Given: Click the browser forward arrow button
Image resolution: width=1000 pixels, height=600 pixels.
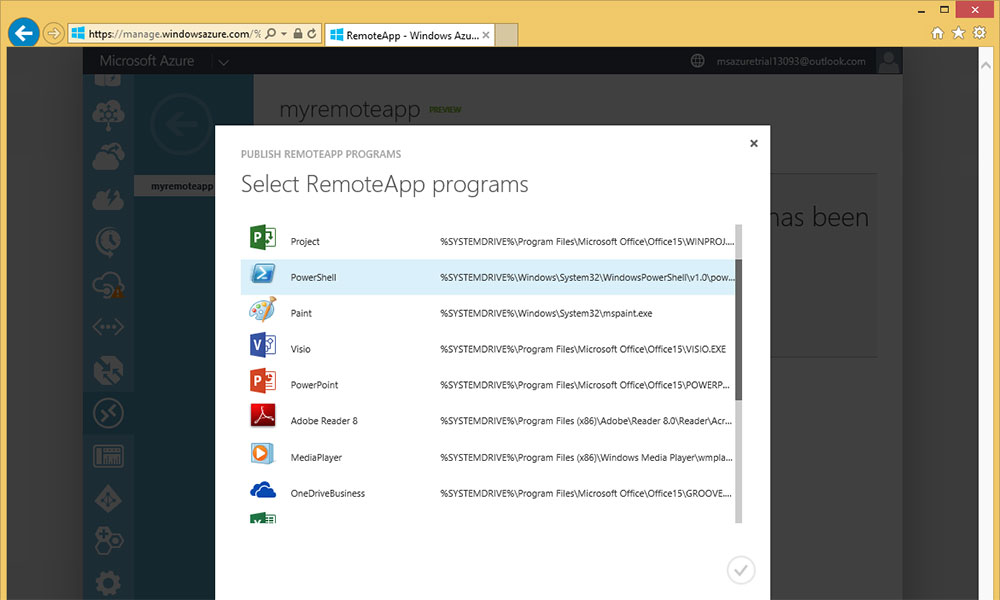Looking at the screenshot, I should pos(54,33).
